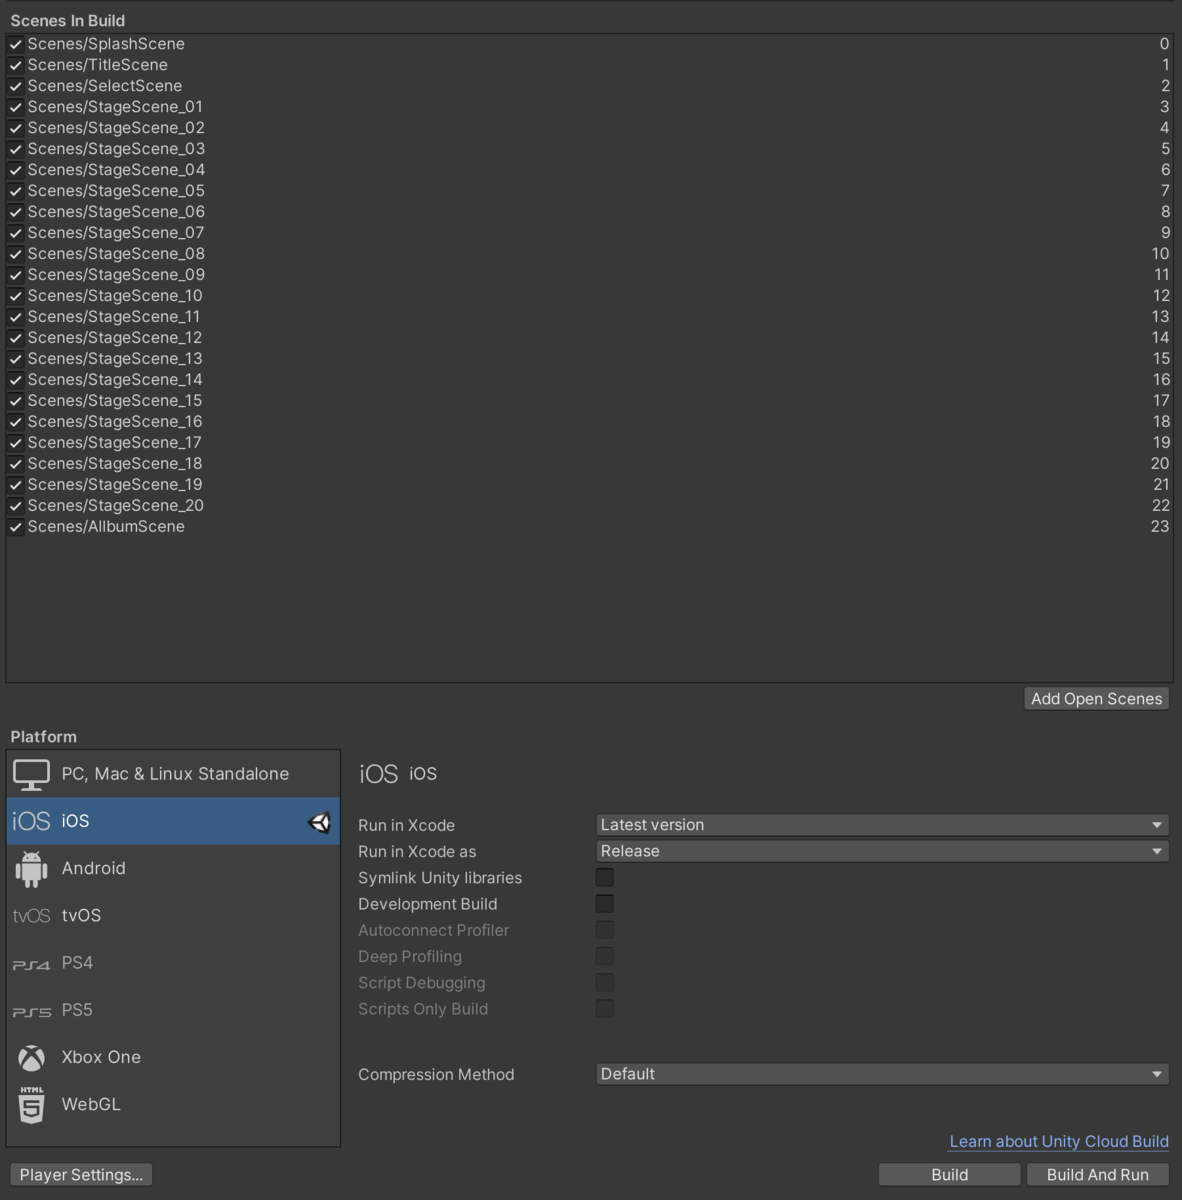Click the iOS logo in settings header
1182x1200 pixels.
(378, 774)
